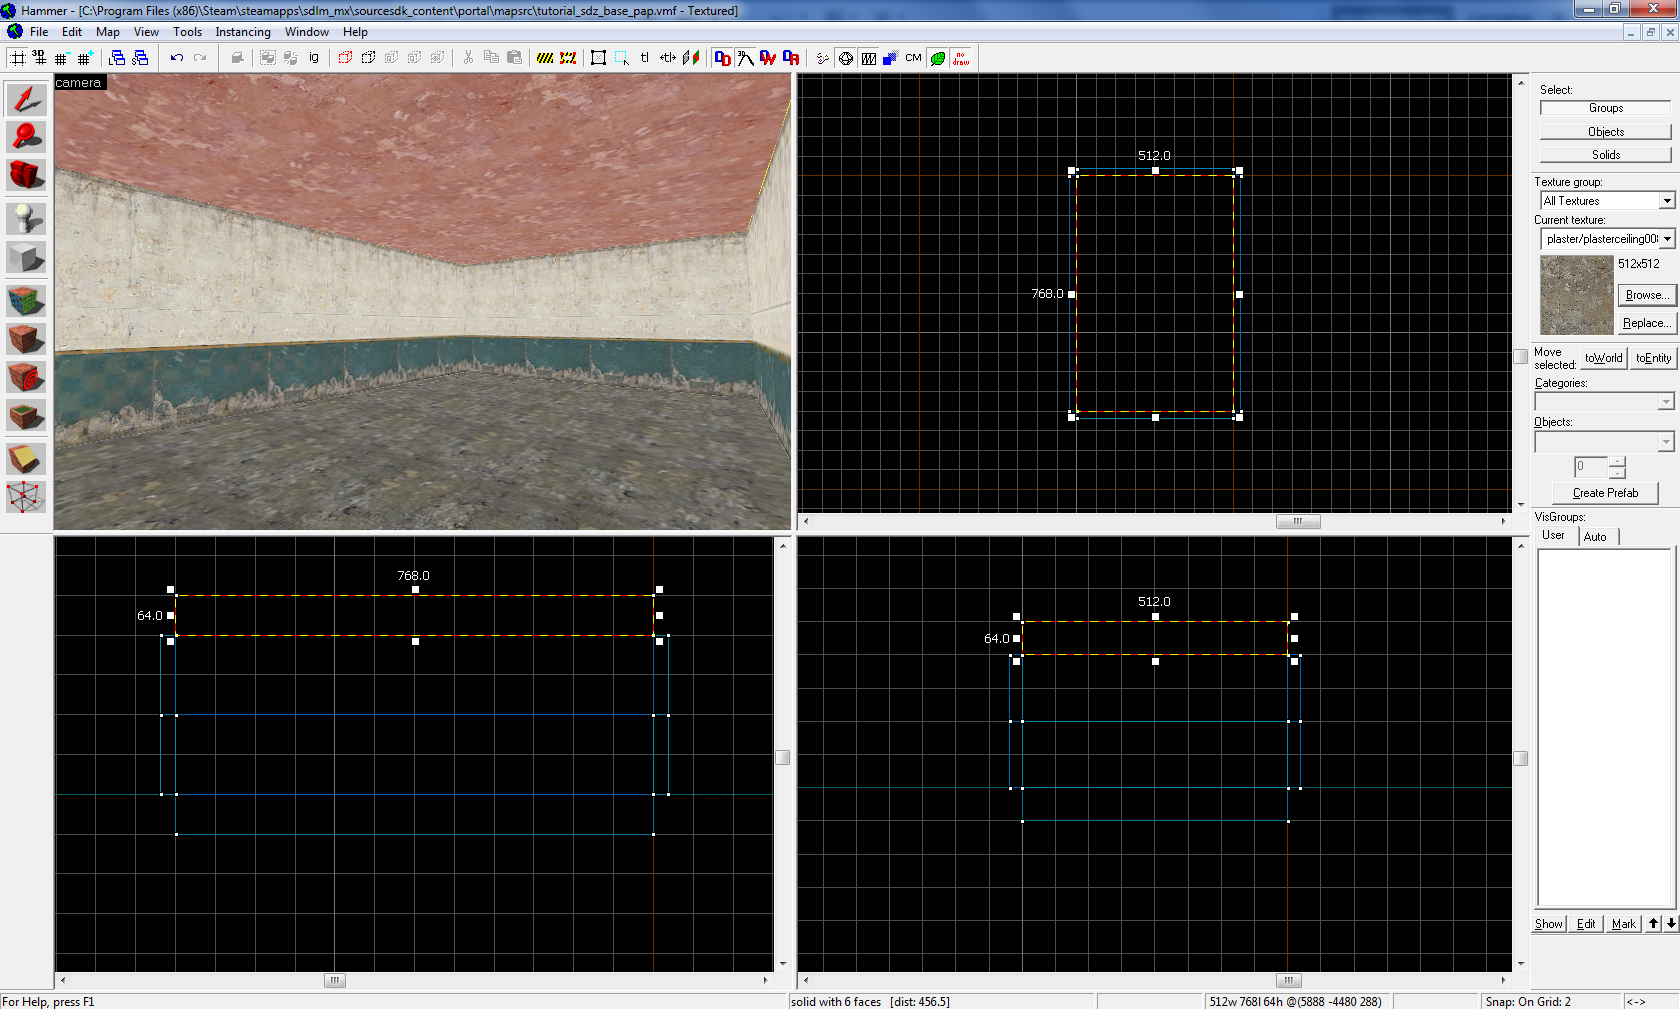Click the Undo arrow in toolbar
1680x1010 pixels.
[x=176, y=58]
